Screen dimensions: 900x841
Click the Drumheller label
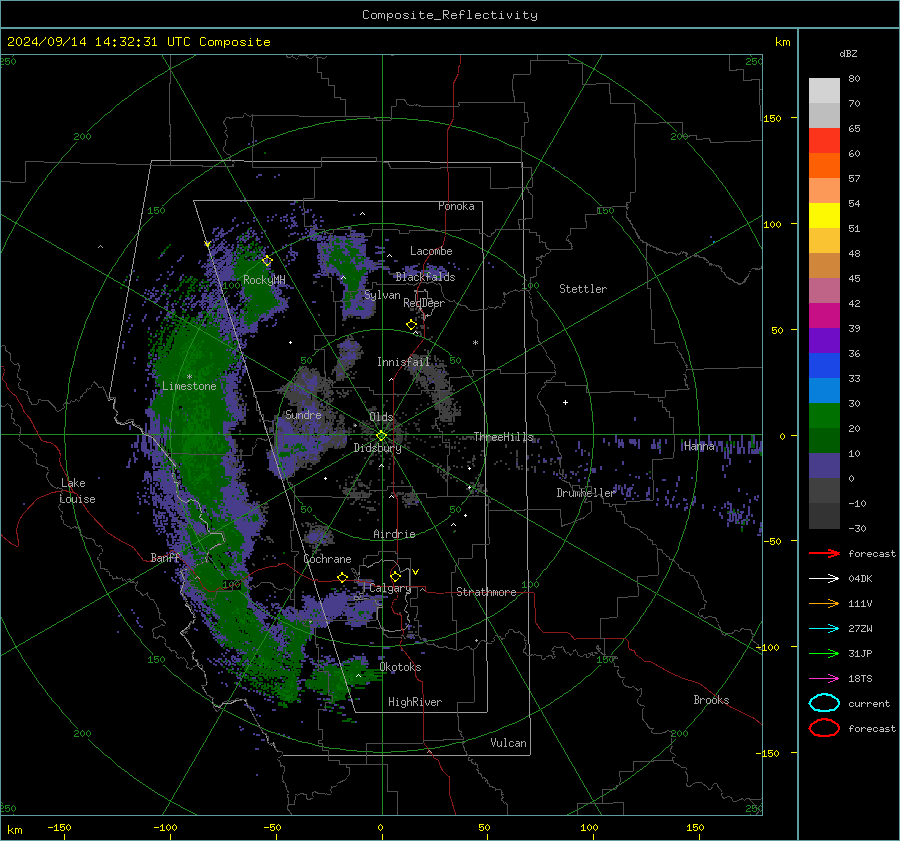(585, 493)
